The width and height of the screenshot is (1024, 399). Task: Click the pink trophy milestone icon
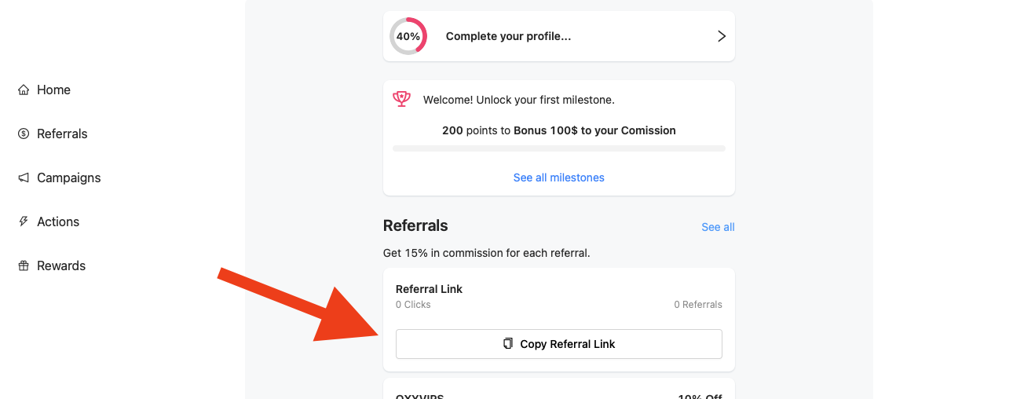click(402, 99)
